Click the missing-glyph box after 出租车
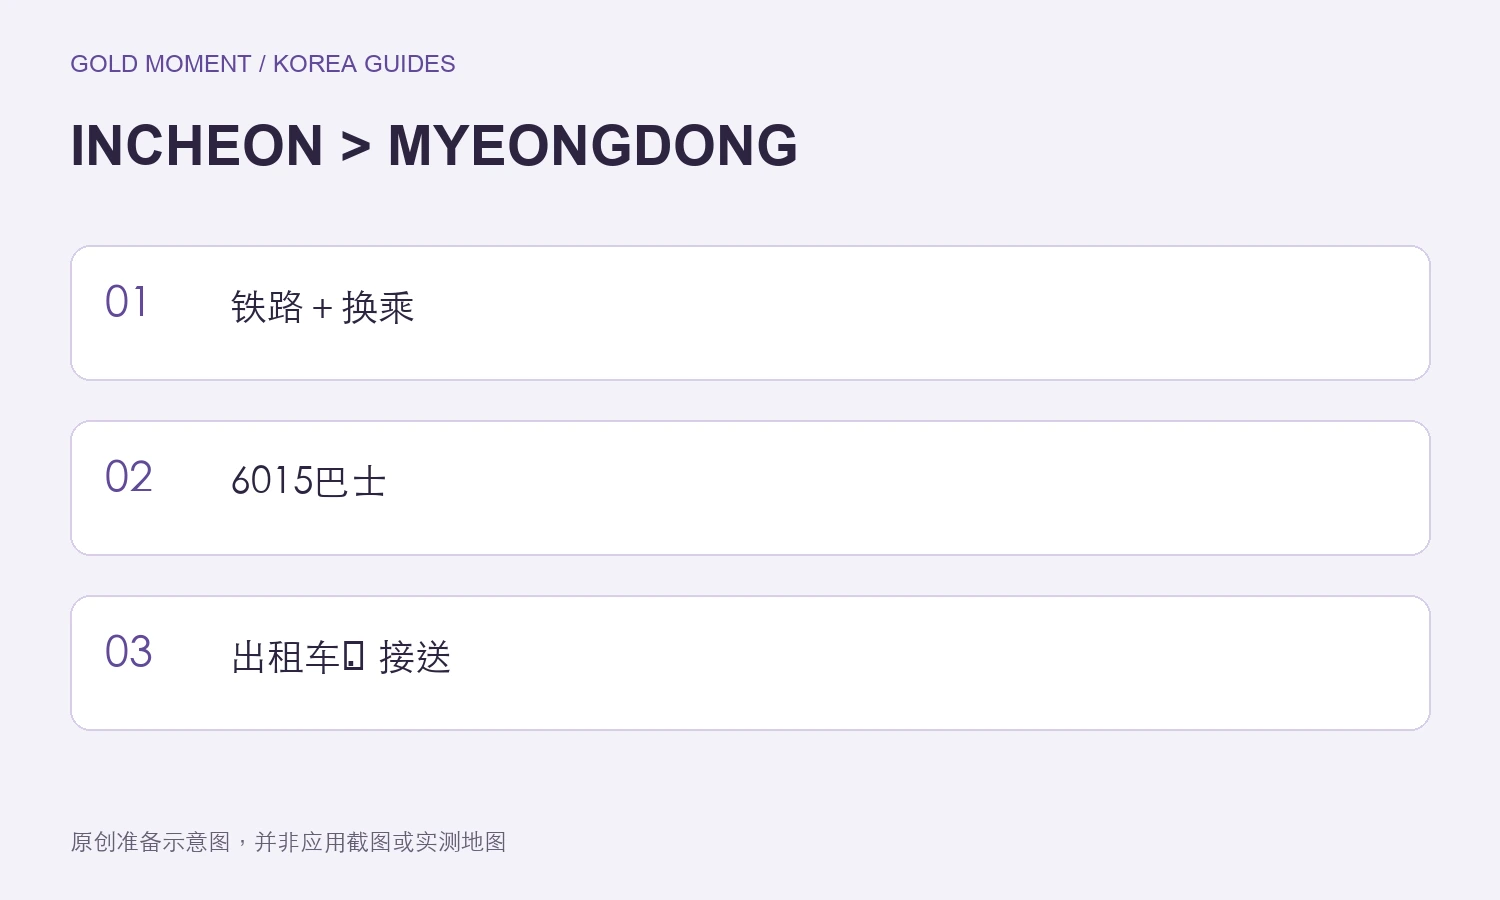The image size is (1500, 900). coord(353,656)
